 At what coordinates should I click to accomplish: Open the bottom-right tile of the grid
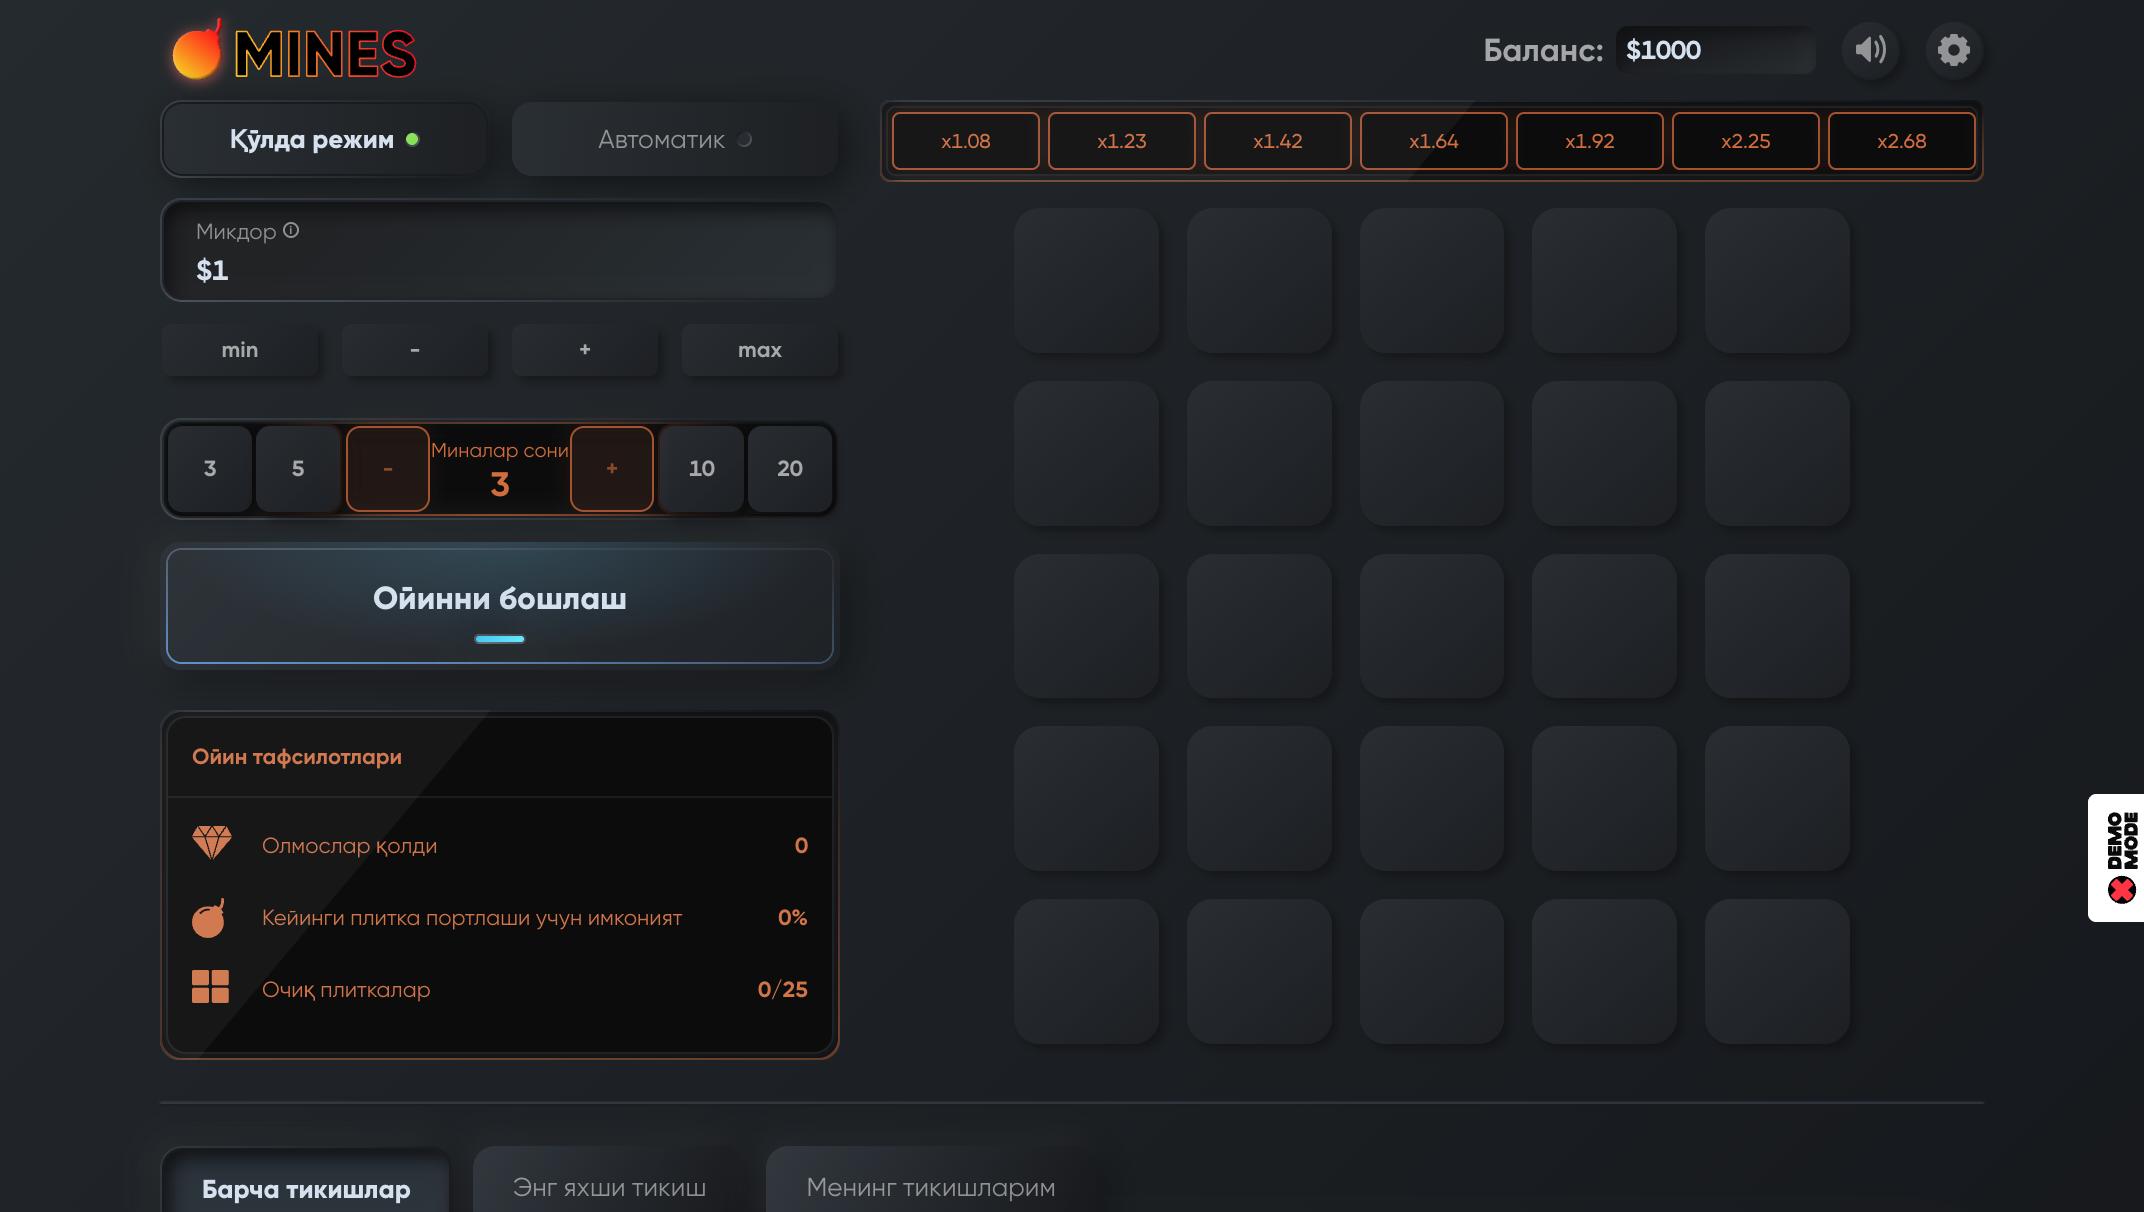pyautogui.click(x=1777, y=971)
